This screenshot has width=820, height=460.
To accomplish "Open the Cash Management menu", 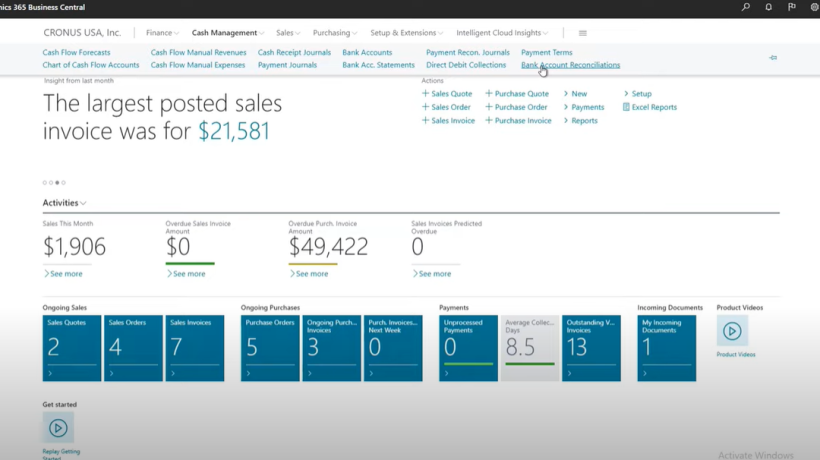I will 227,33.
